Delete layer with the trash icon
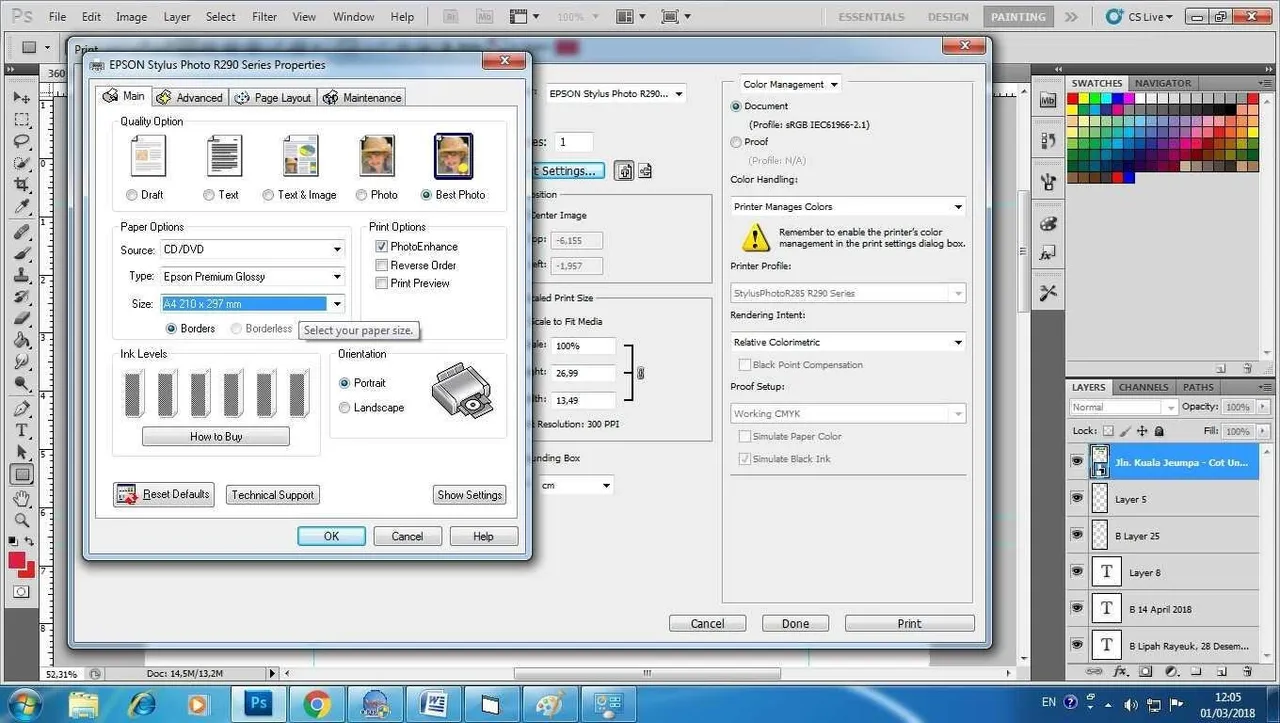The height and width of the screenshot is (723, 1280). tap(1247, 672)
